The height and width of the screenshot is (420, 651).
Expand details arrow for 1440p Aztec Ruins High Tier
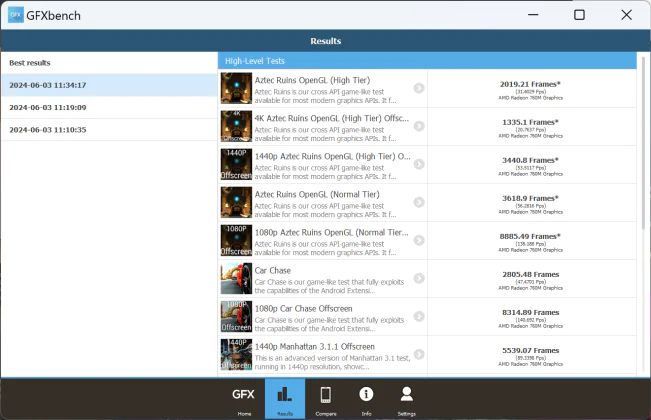pos(419,164)
